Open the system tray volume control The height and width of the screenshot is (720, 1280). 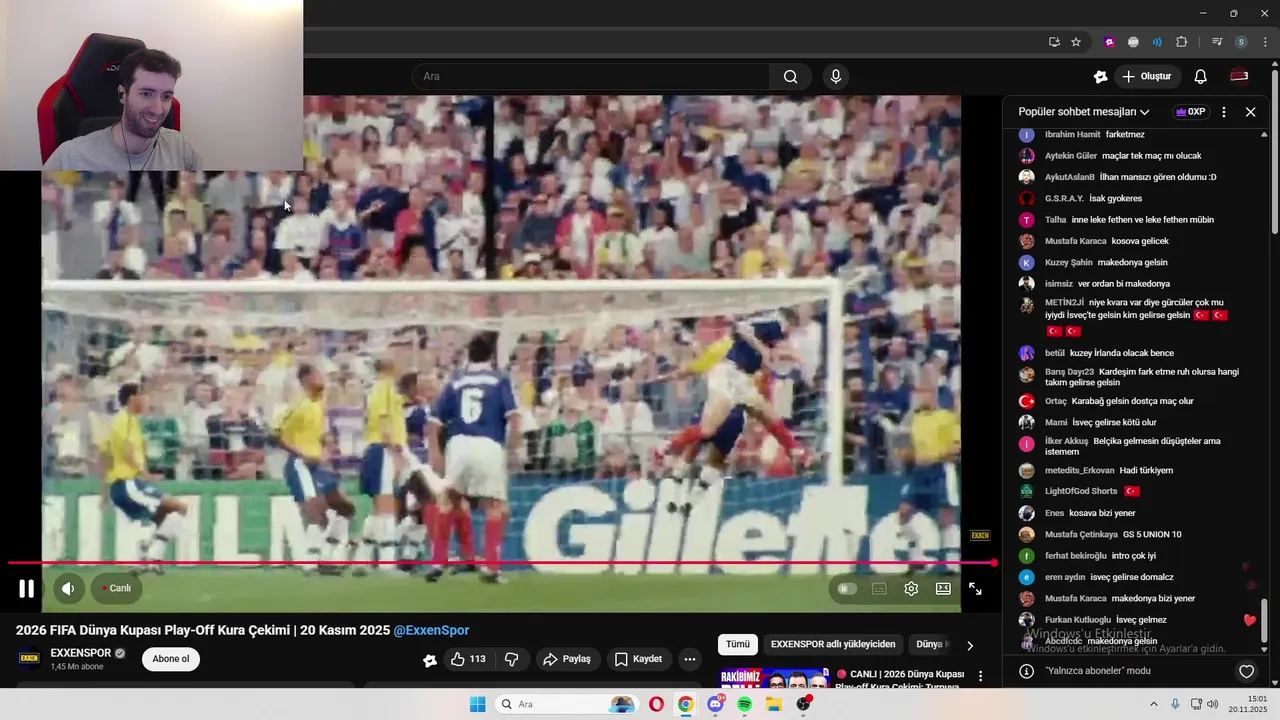(x=1212, y=704)
